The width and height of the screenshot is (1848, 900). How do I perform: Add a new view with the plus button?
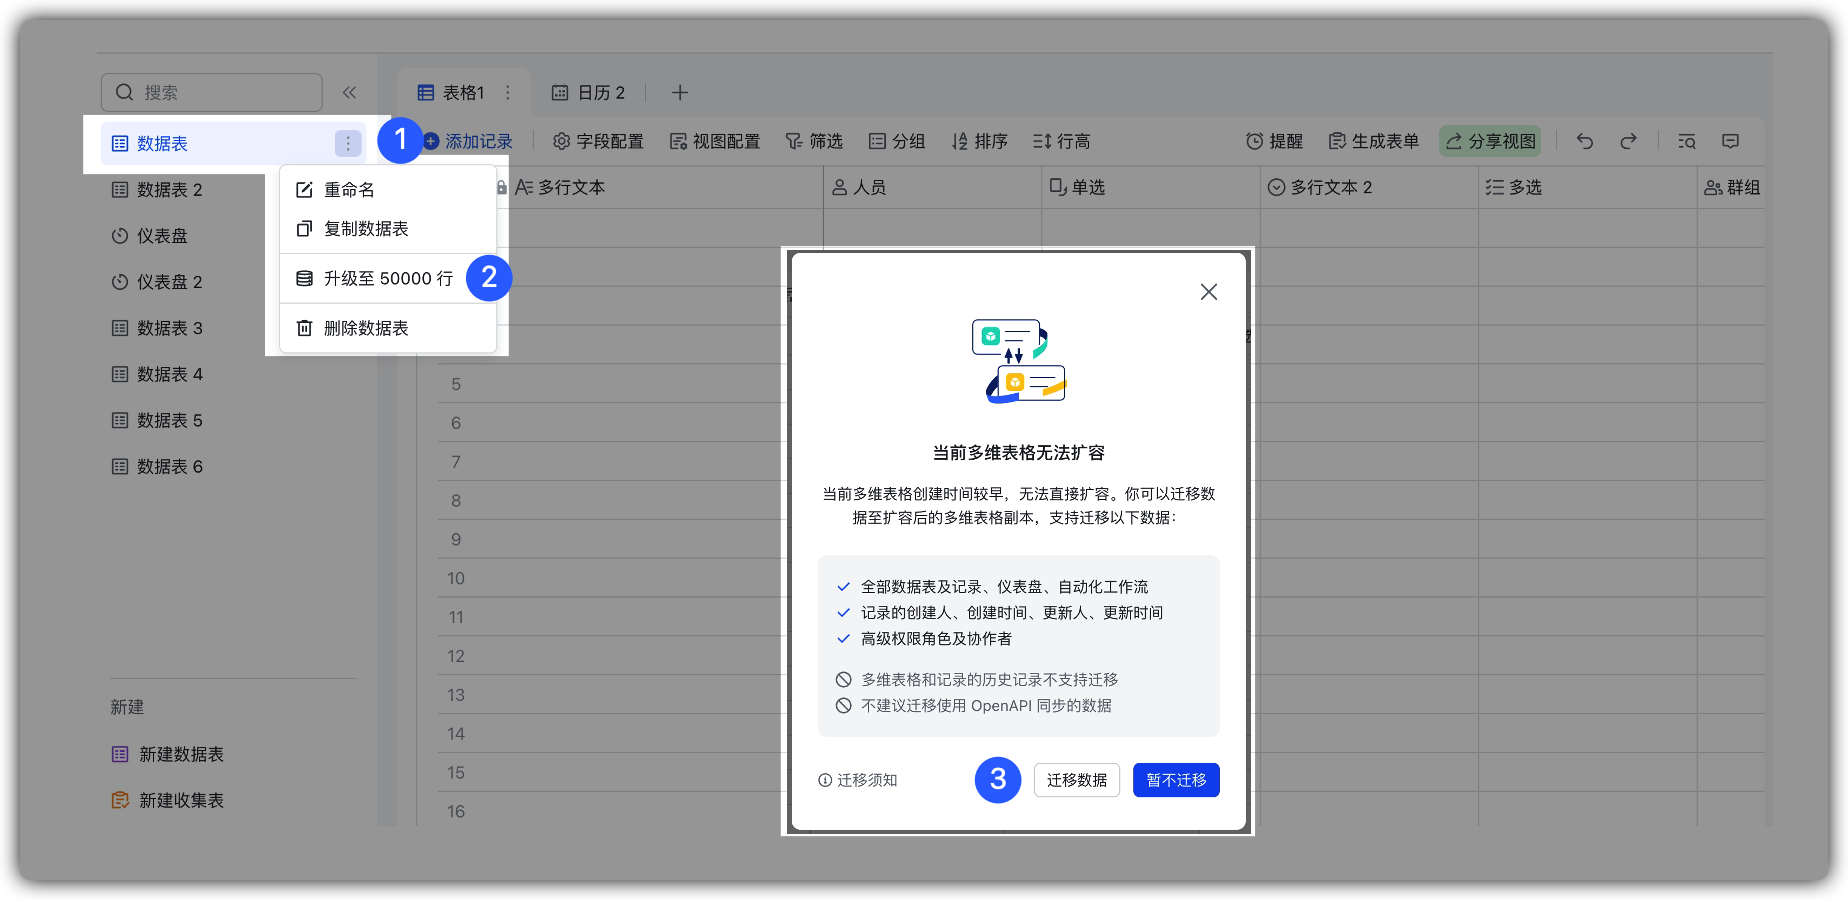680,92
